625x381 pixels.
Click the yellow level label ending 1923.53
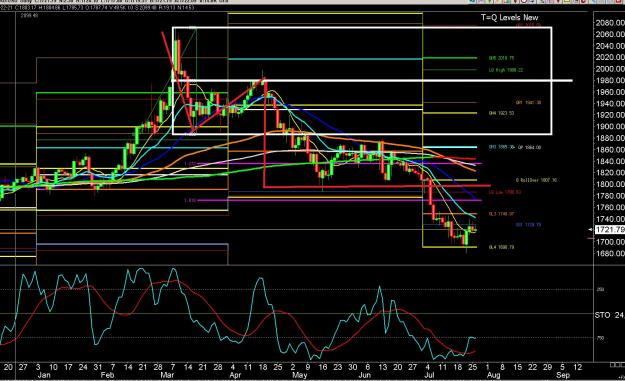click(x=501, y=113)
